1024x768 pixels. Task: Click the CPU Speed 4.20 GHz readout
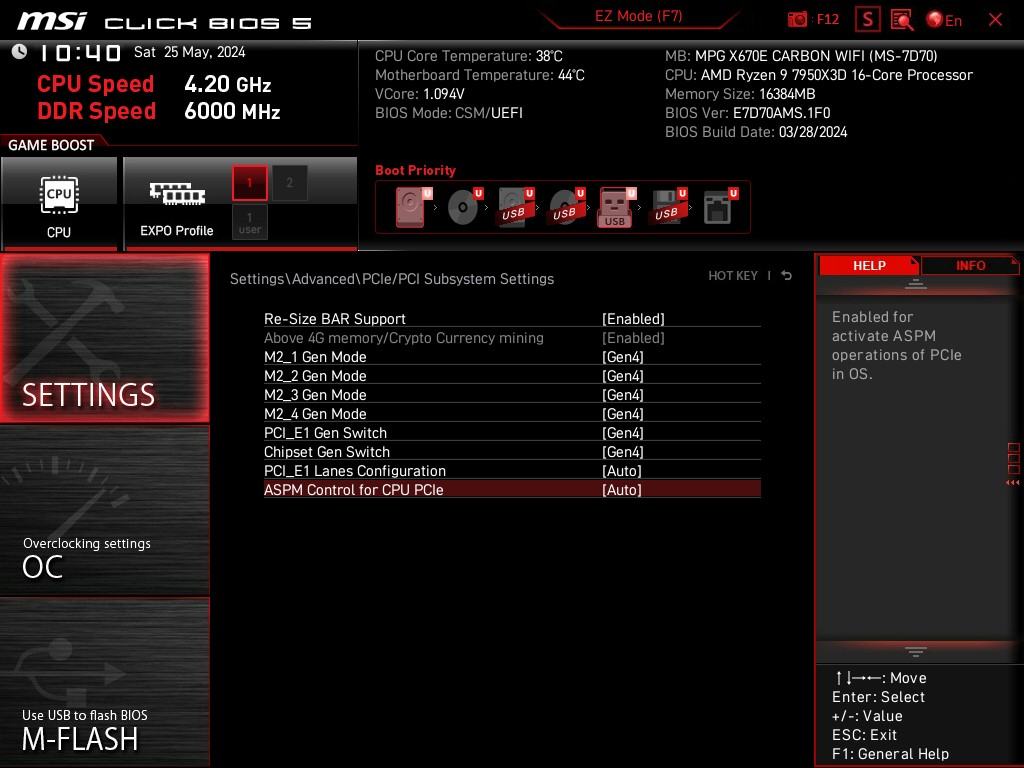(154, 84)
